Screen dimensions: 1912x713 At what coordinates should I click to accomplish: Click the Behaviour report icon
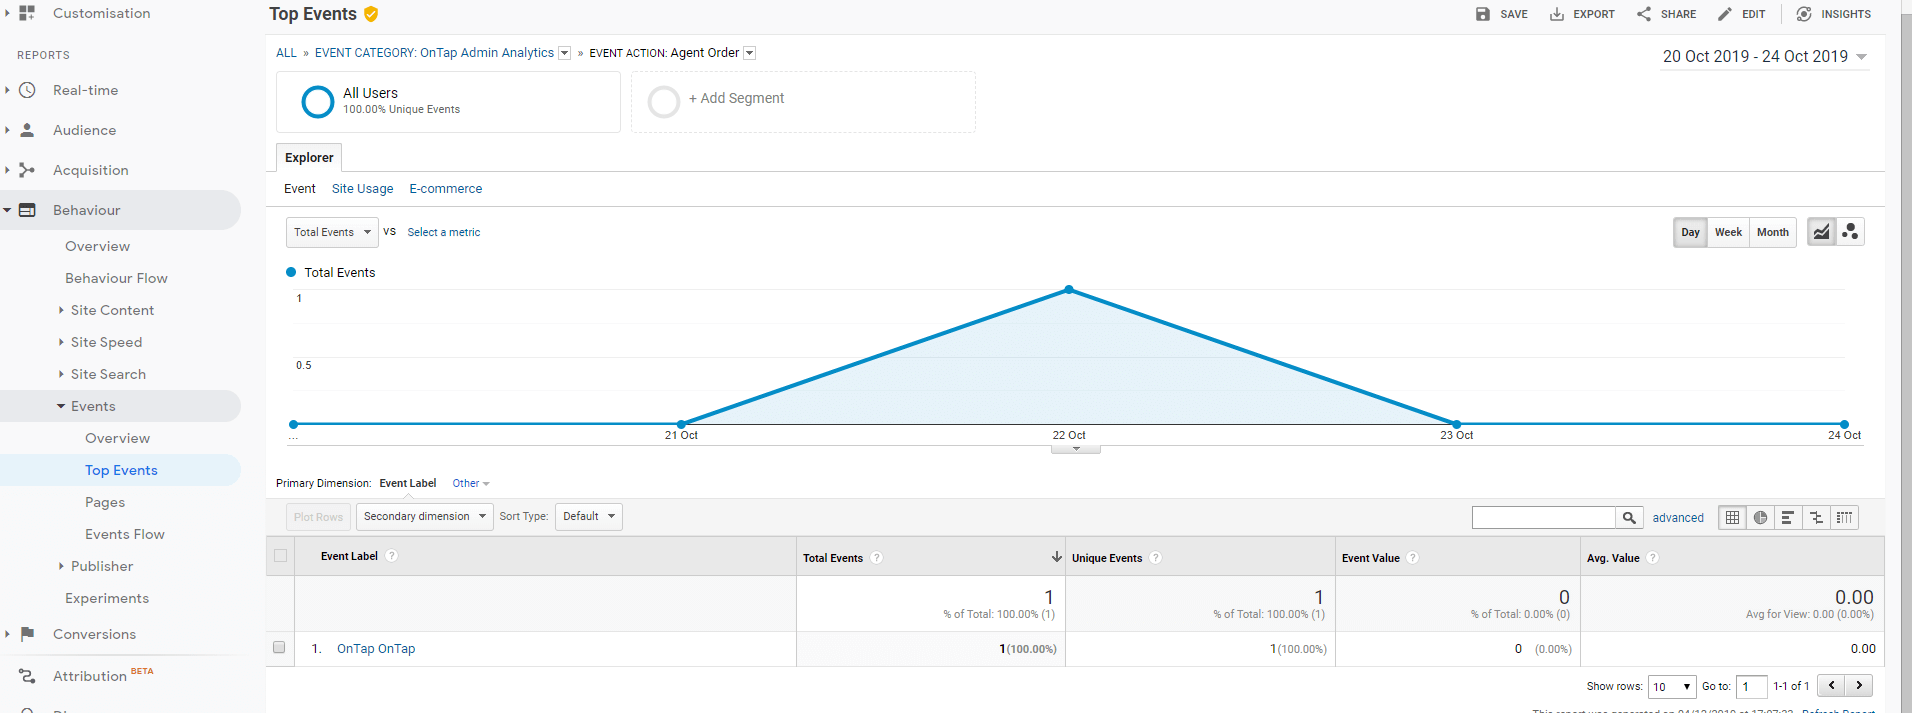click(28, 210)
